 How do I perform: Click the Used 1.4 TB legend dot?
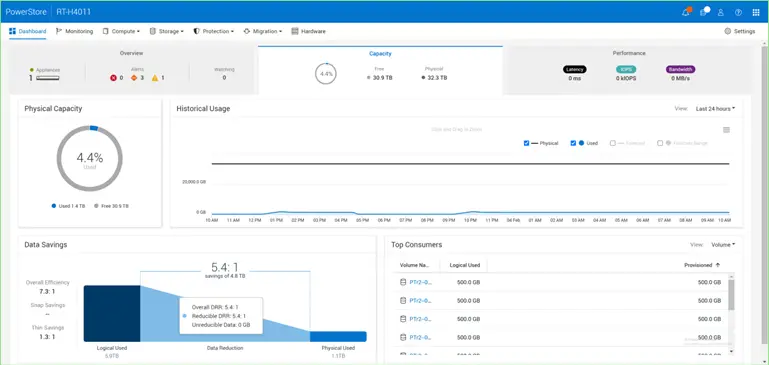click(x=53, y=206)
